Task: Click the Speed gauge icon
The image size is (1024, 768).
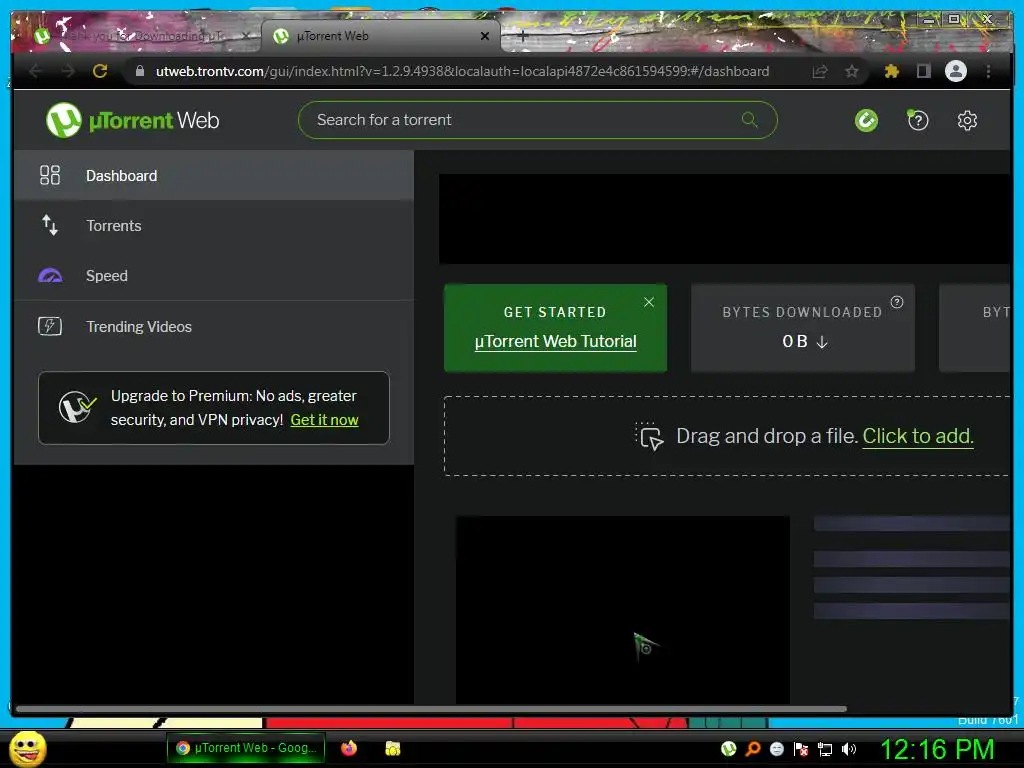Action: (50, 276)
